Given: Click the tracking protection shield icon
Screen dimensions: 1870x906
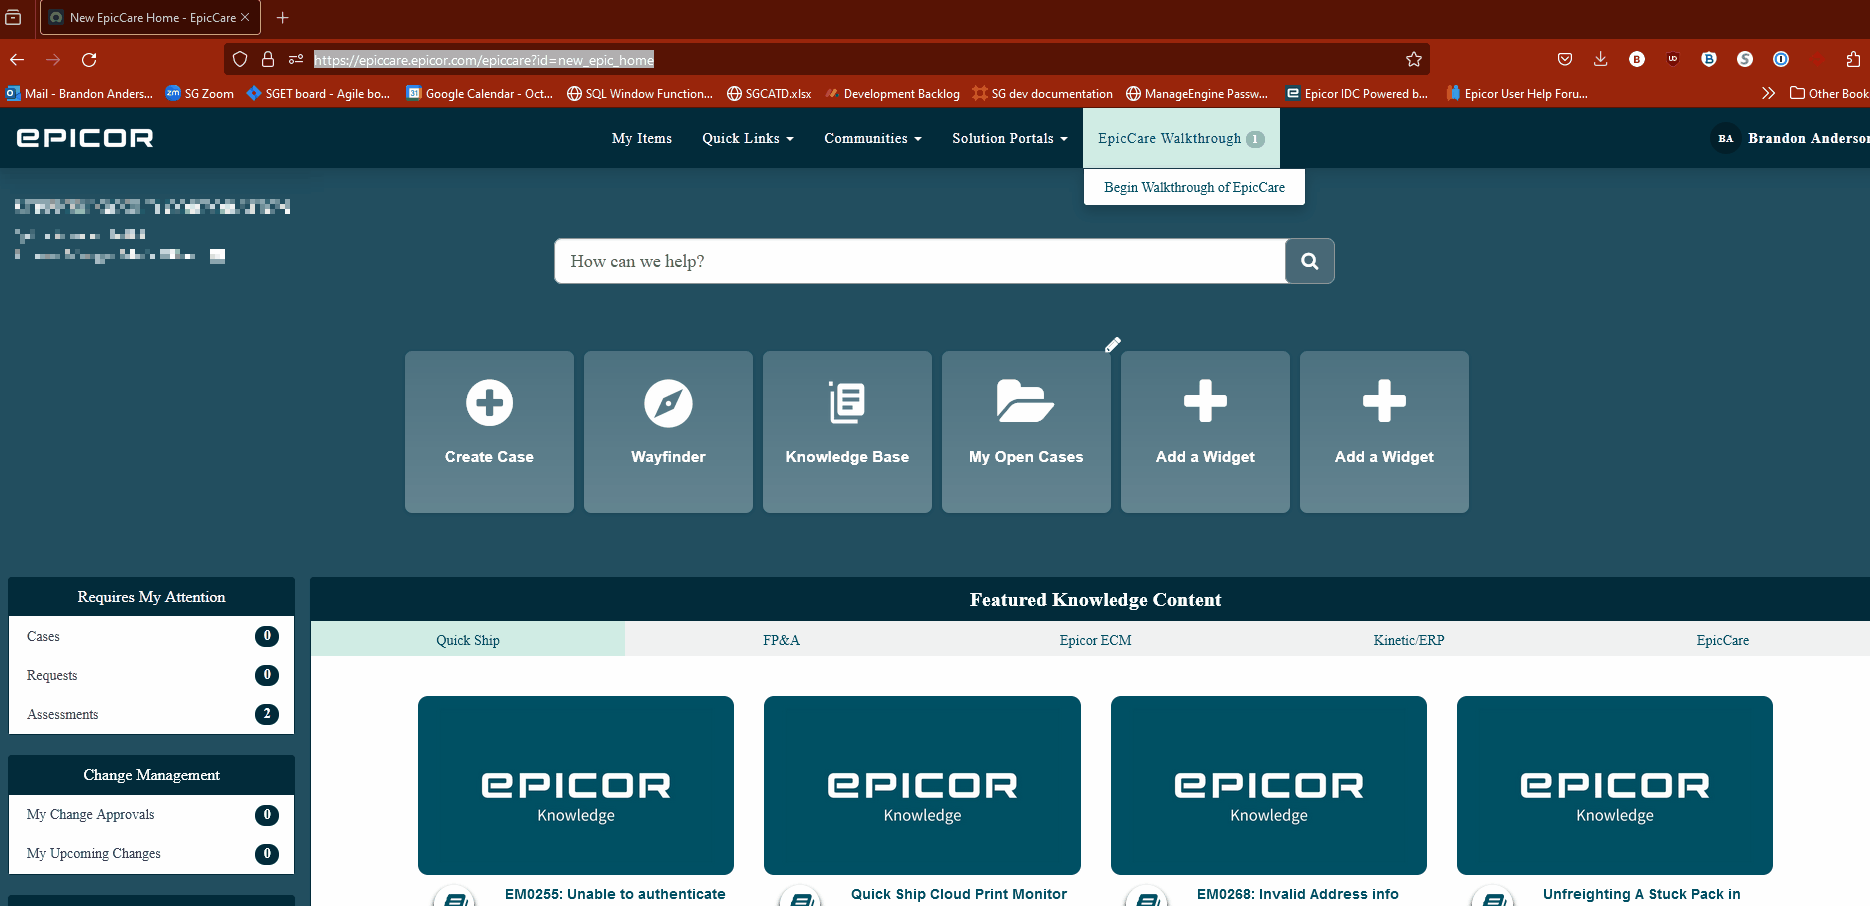Looking at the screenshot, I should coord(240,60).
